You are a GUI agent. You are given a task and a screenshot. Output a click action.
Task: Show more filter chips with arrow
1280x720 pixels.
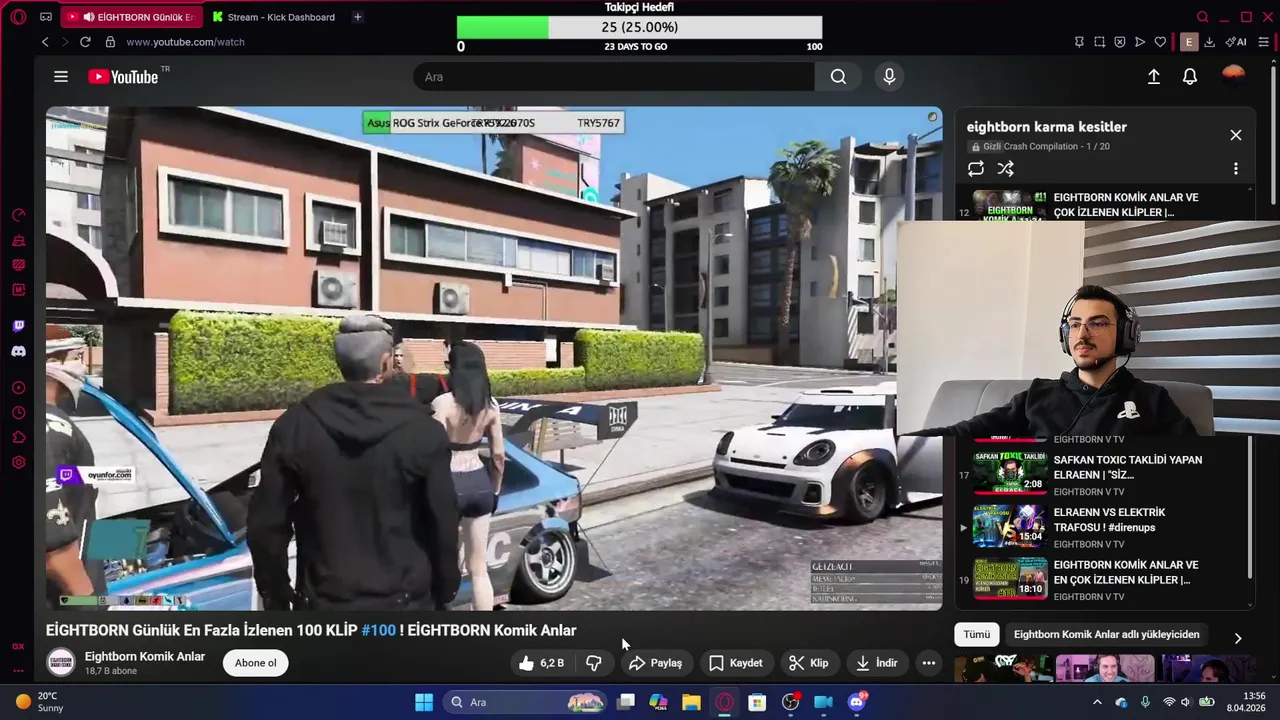pyautogui.click(x=1237, y=638)
